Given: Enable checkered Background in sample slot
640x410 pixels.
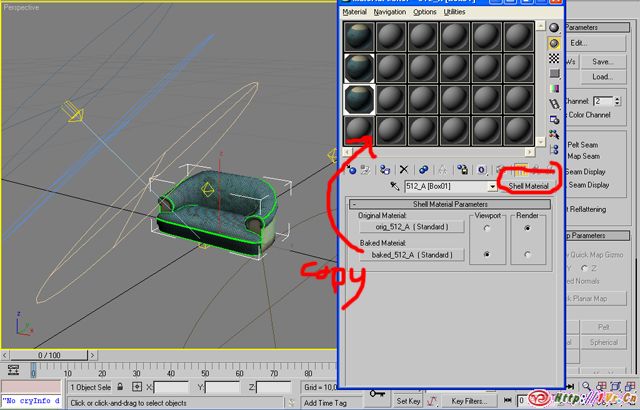Looking at the screenshot, I should click(553, 61).
